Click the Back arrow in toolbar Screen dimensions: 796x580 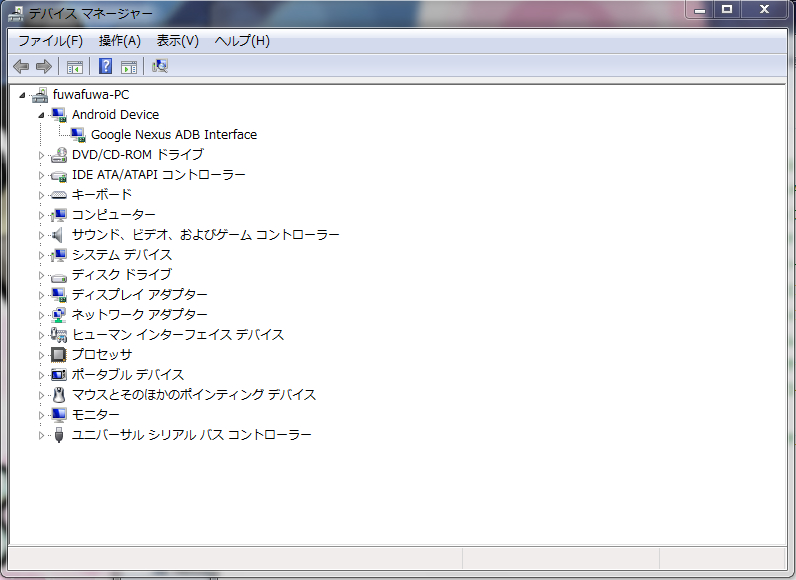[x=21, y=67]
